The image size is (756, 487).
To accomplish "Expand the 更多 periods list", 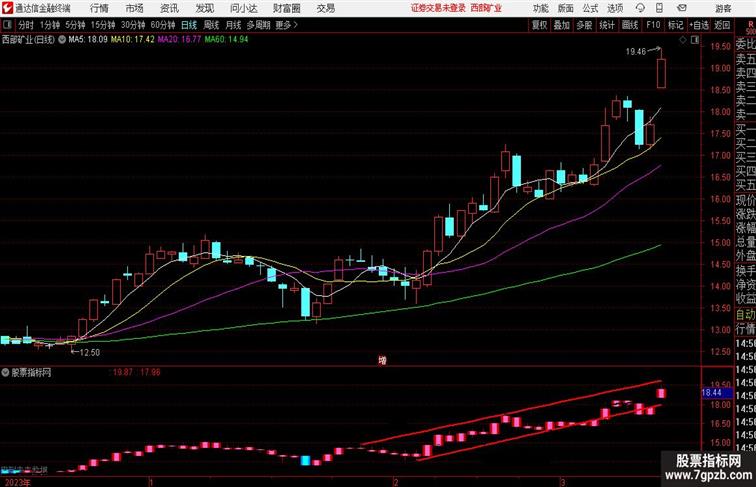I will click(286, 25).
